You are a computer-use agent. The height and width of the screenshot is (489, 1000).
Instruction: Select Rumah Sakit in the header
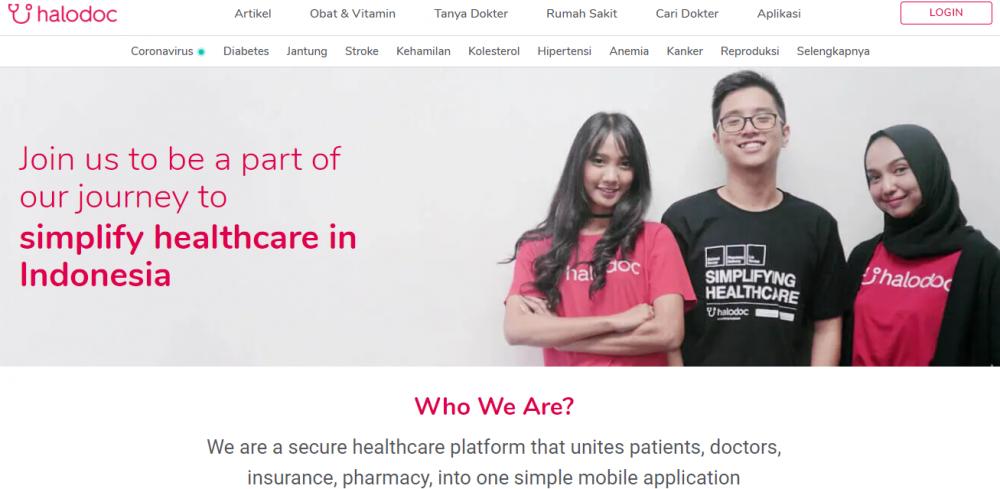[582, 13]
